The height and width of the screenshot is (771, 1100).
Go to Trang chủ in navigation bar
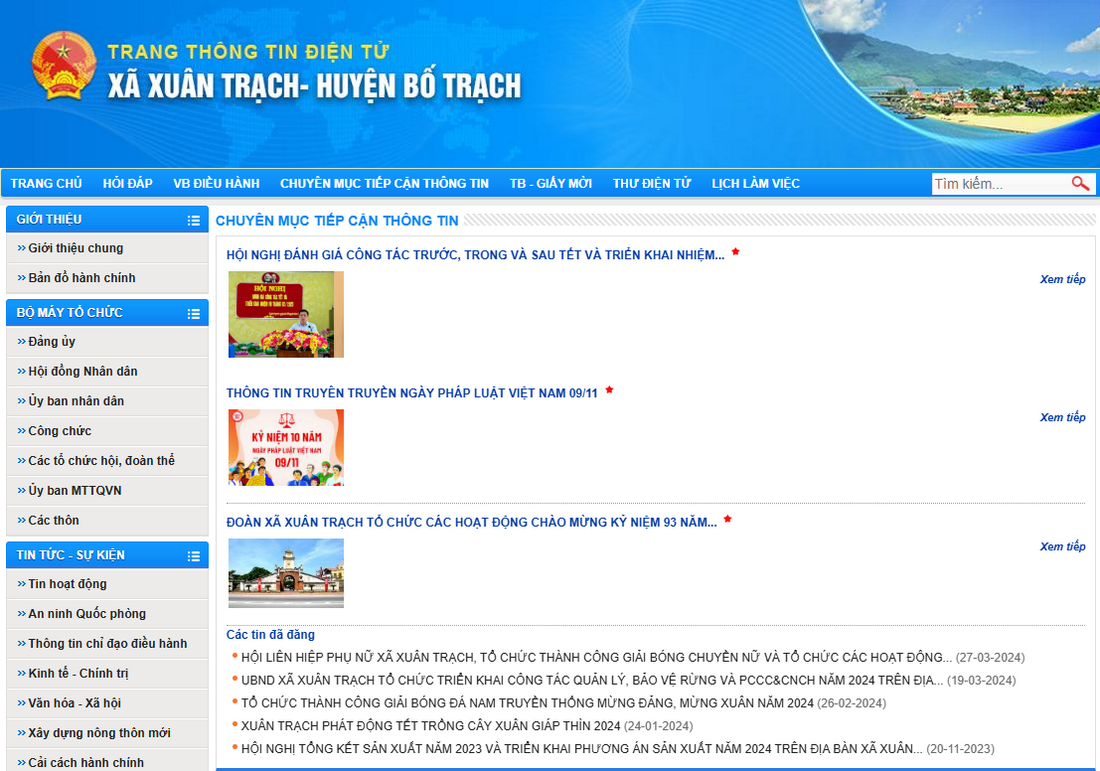pos(46,184)
